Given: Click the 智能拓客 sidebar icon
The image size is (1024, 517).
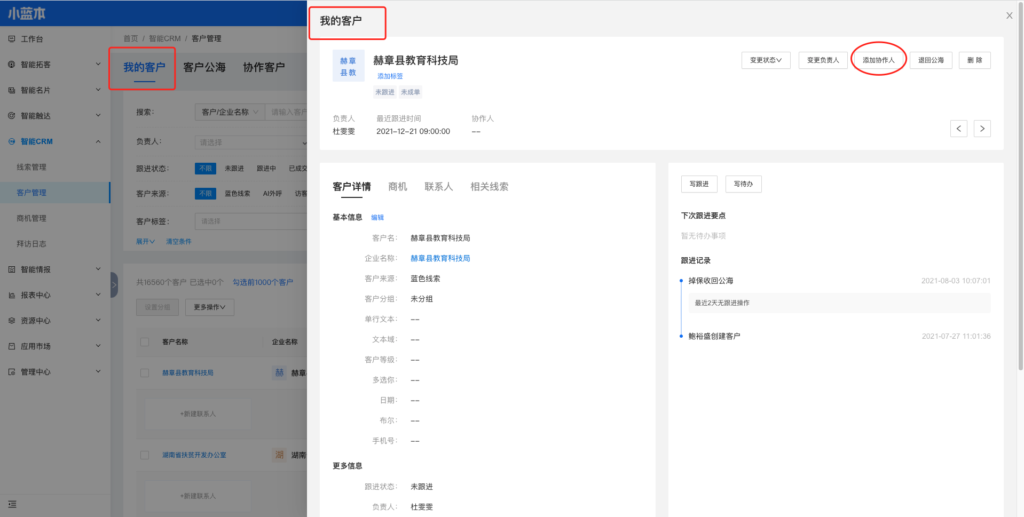Looking at the screenshot, I should click(11, 64).
